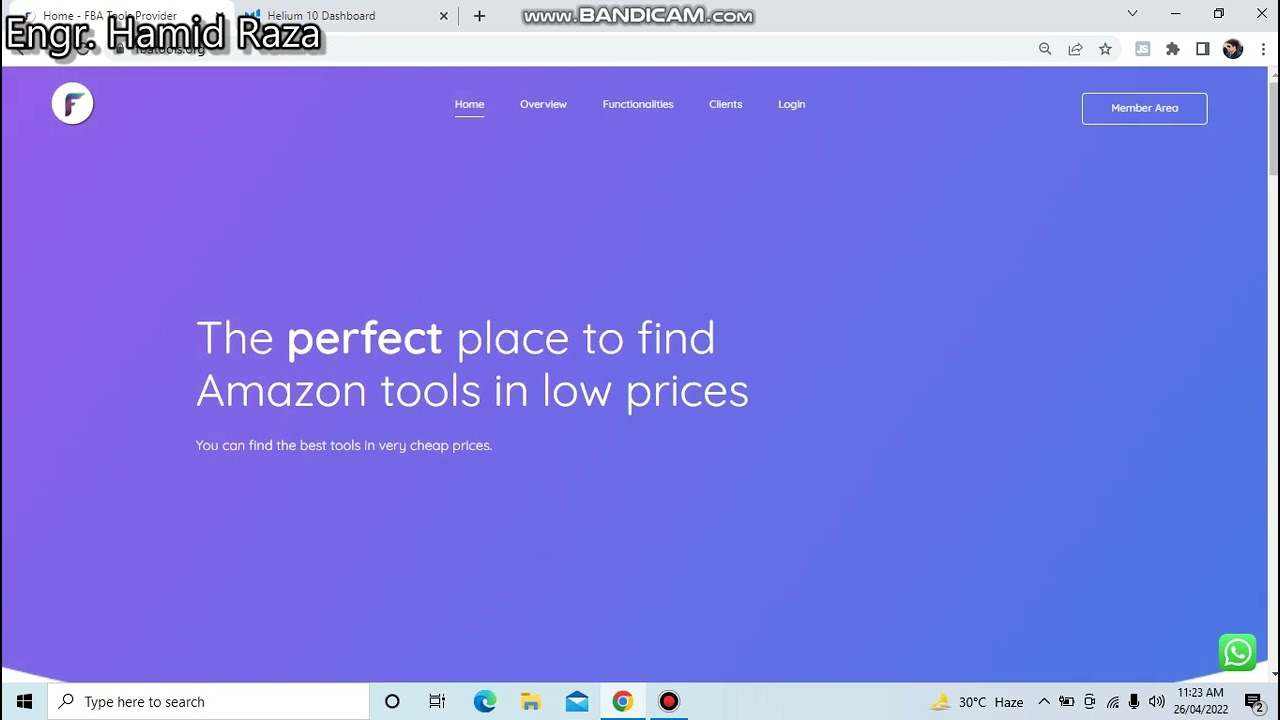Click the Windows search box
Image resolution: width=1280 pixels, height=720 pixels.
pos(208,702)
